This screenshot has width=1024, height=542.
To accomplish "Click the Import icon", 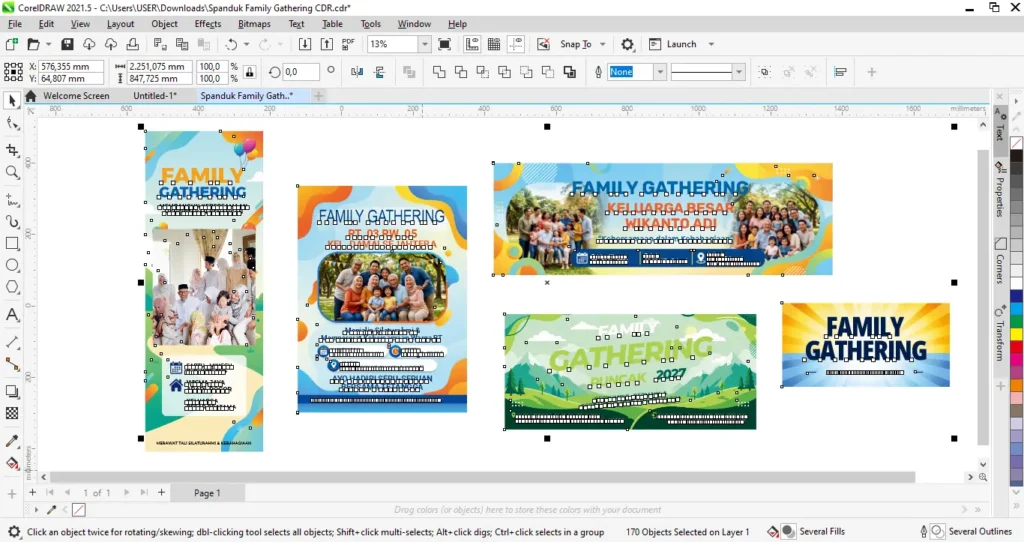I will coord(304,44).
